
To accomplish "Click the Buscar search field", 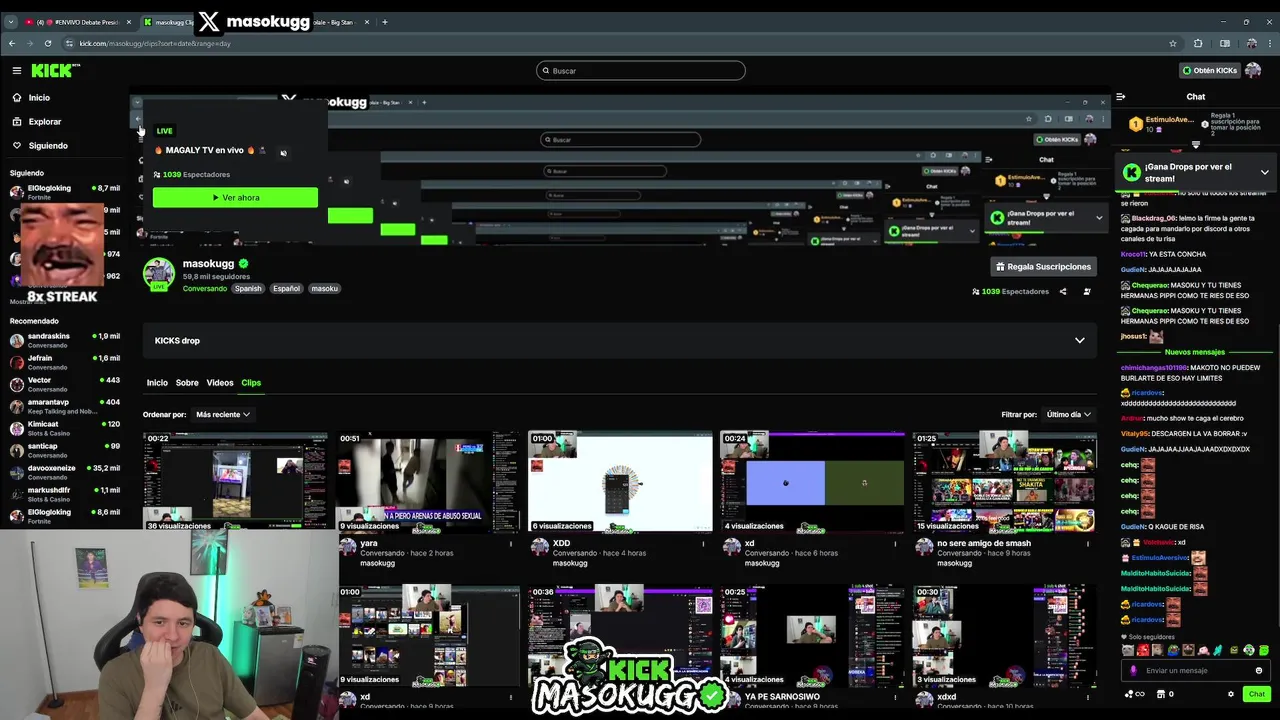I will [x=640, y=71].
